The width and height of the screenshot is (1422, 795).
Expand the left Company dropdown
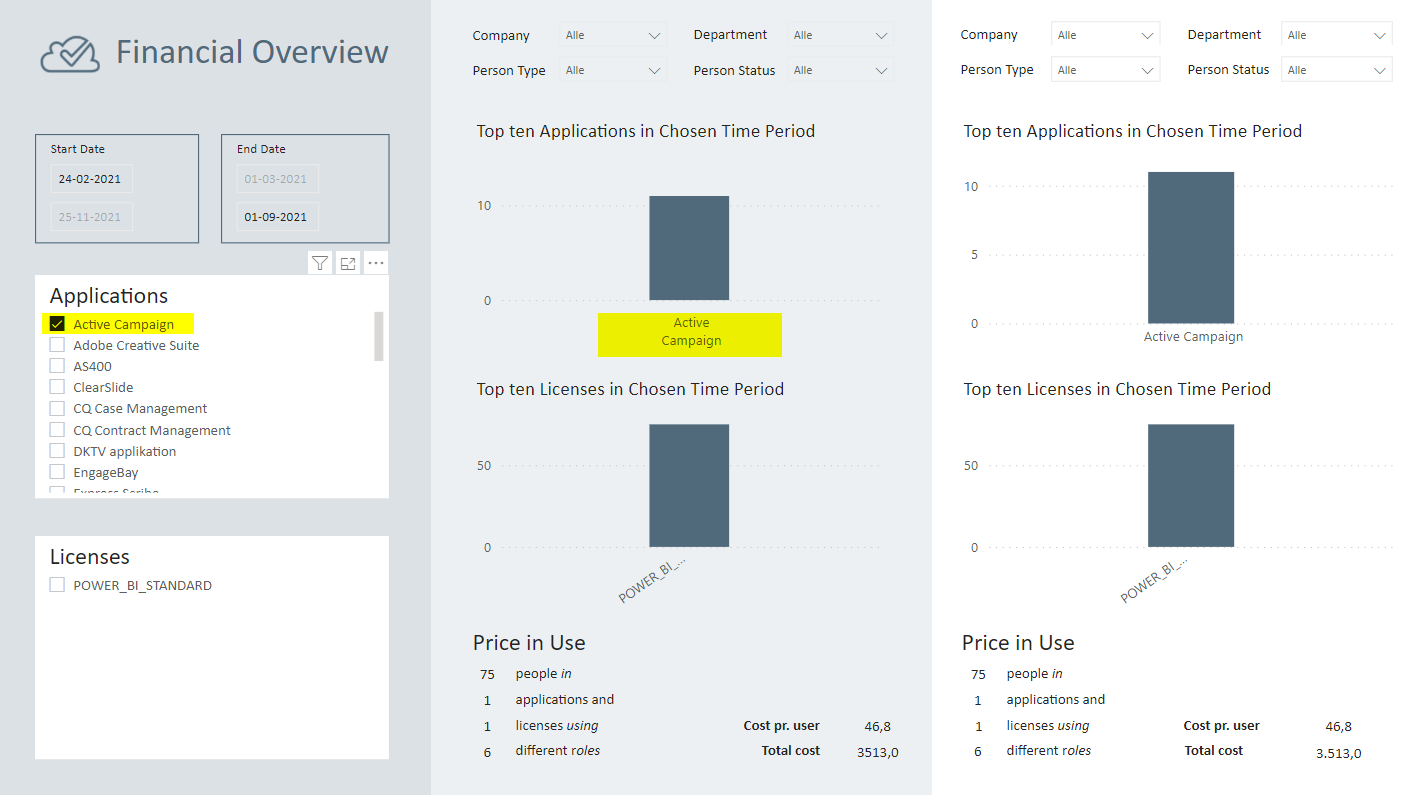coord(613,36)
